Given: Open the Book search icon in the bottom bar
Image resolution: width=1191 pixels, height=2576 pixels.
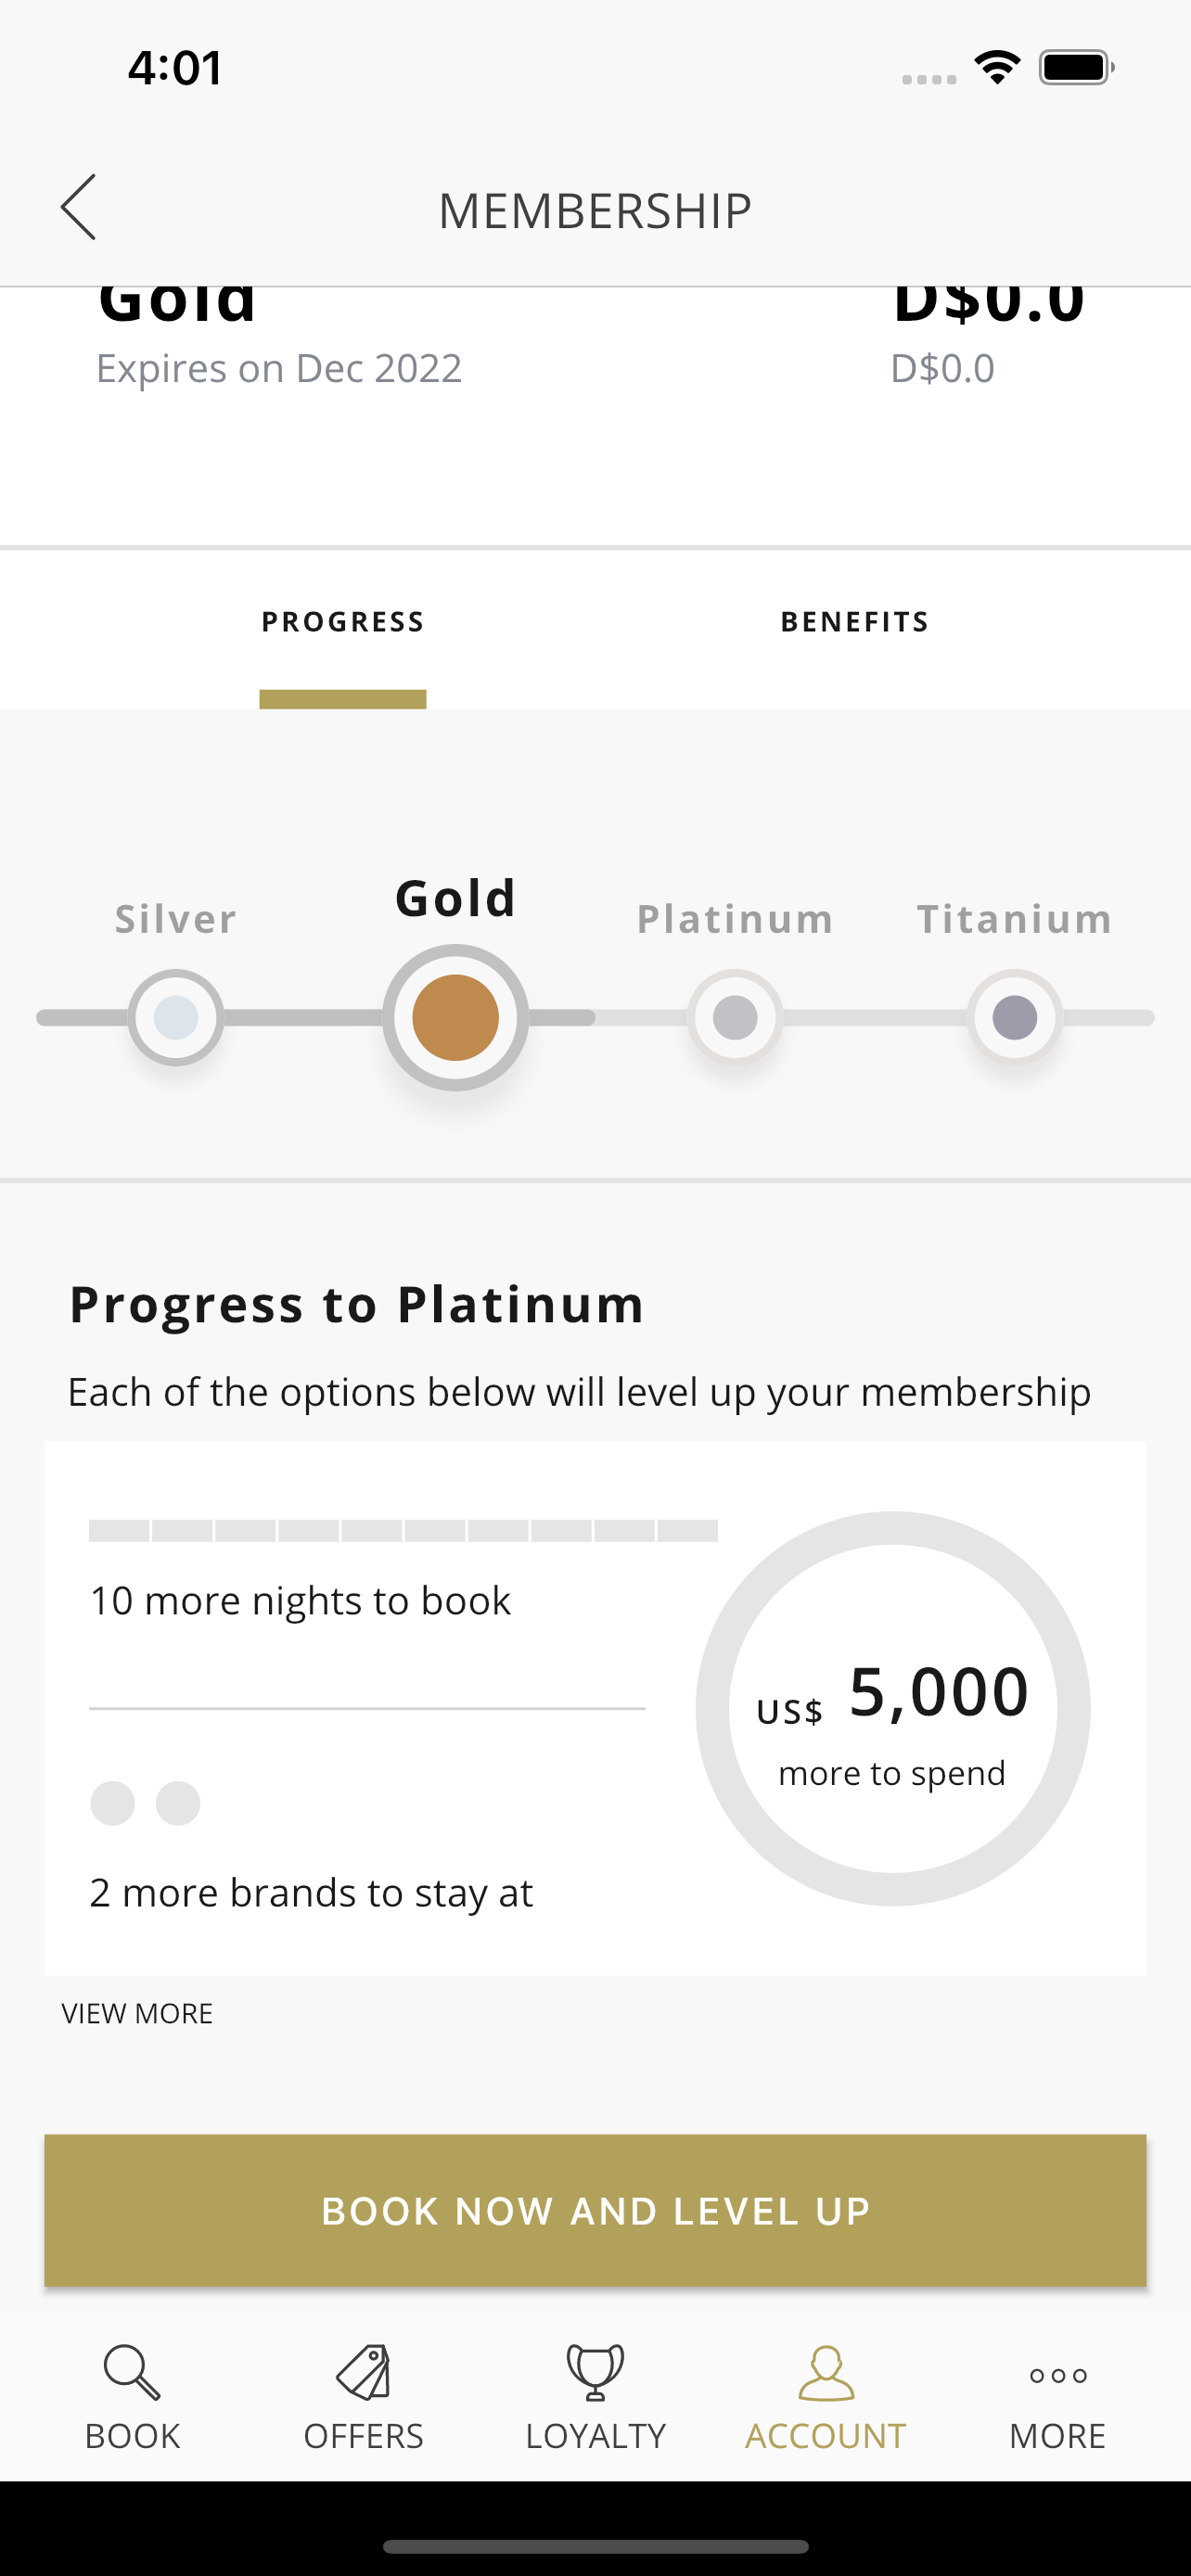Looking at the screenshot, I should tap(132, 2372).
